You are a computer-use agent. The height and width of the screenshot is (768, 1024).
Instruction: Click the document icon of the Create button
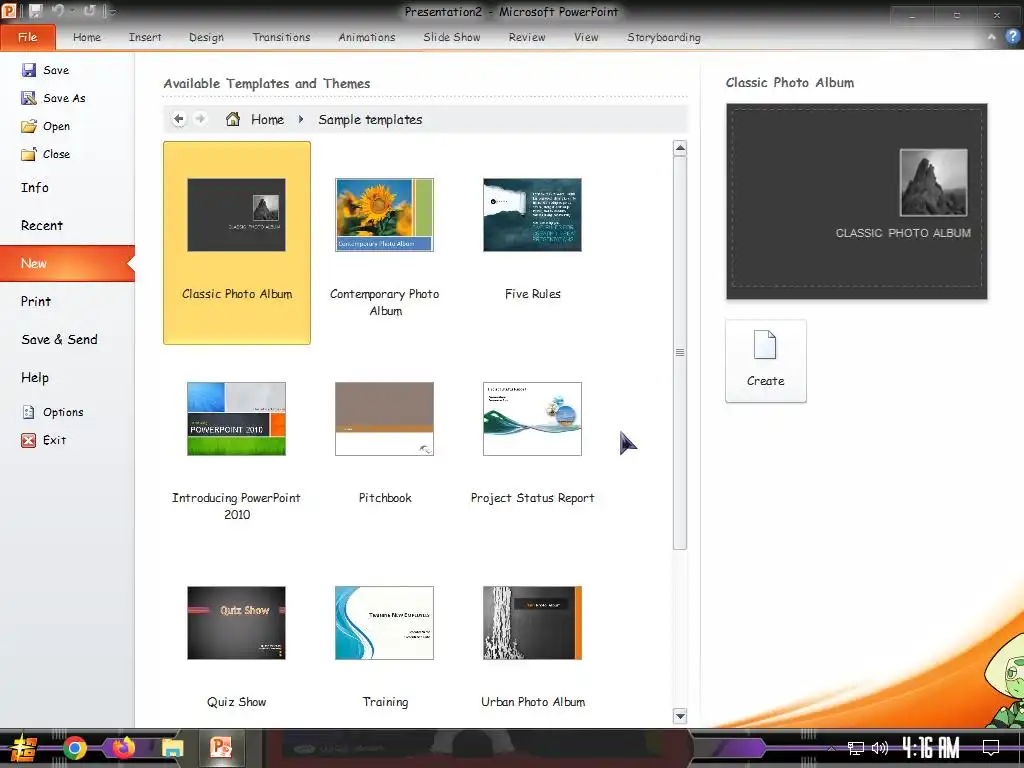(x=765, y=345)
